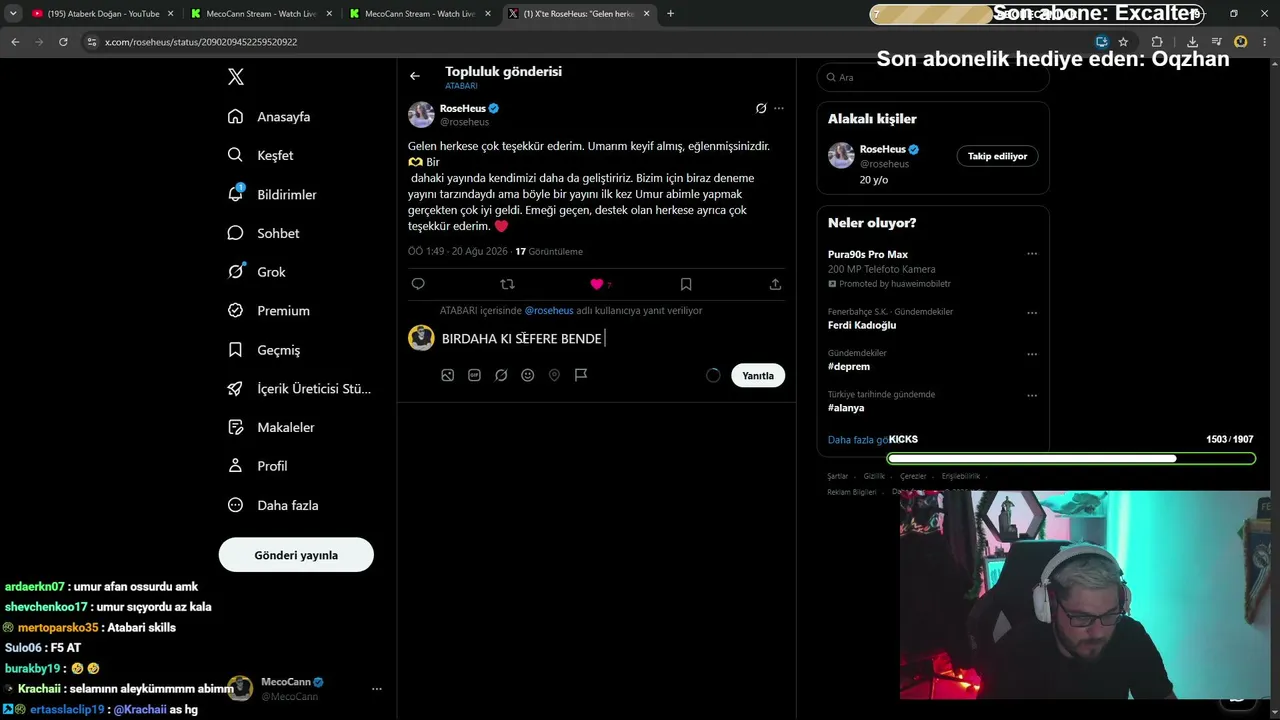Viewport: 1280px width, 720px height.
Task: Click the Grok icon on RoseHeus's post
Action: (761, 108)
